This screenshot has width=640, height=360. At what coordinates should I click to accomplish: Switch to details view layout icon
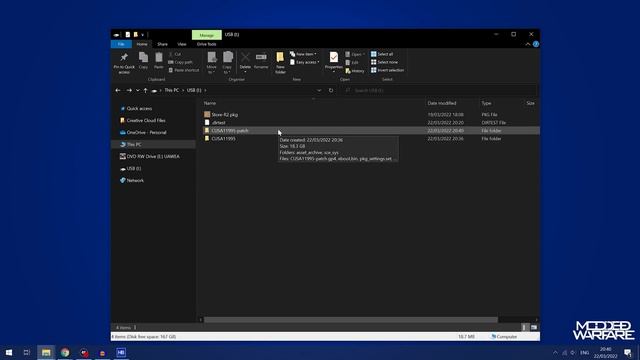[x=524, y=327]
